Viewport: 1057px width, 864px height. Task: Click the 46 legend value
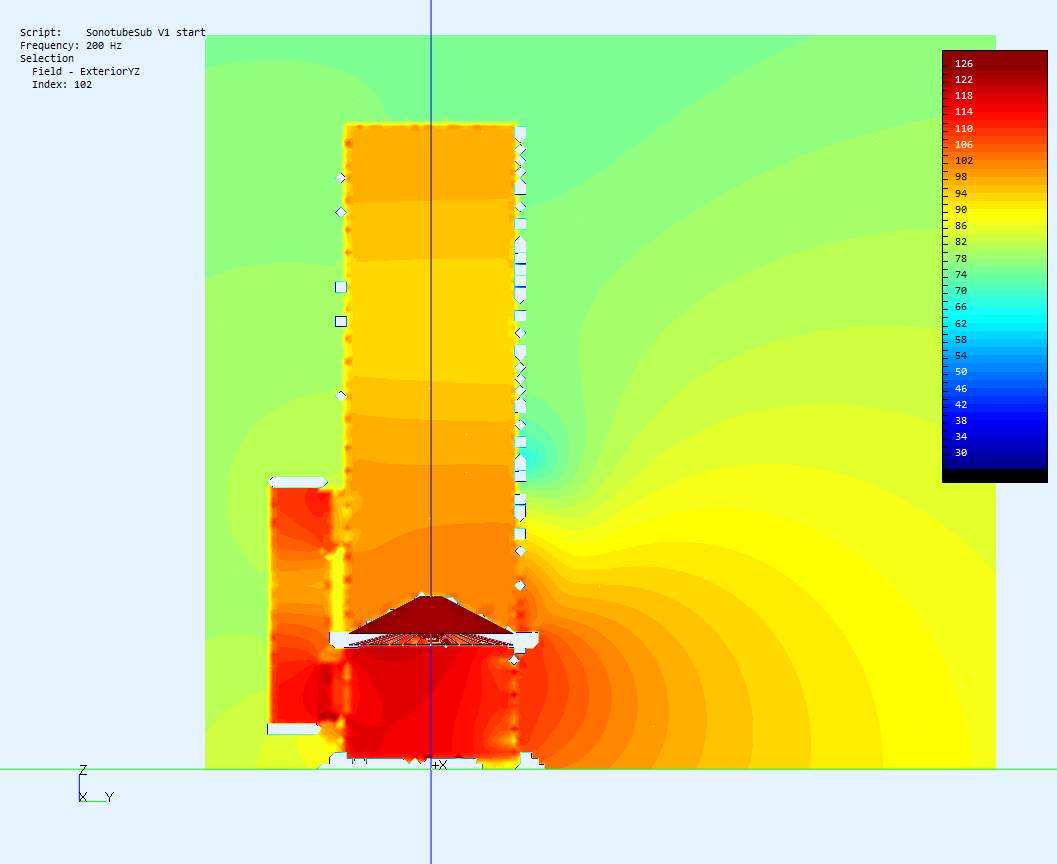[x=961, y=388]
